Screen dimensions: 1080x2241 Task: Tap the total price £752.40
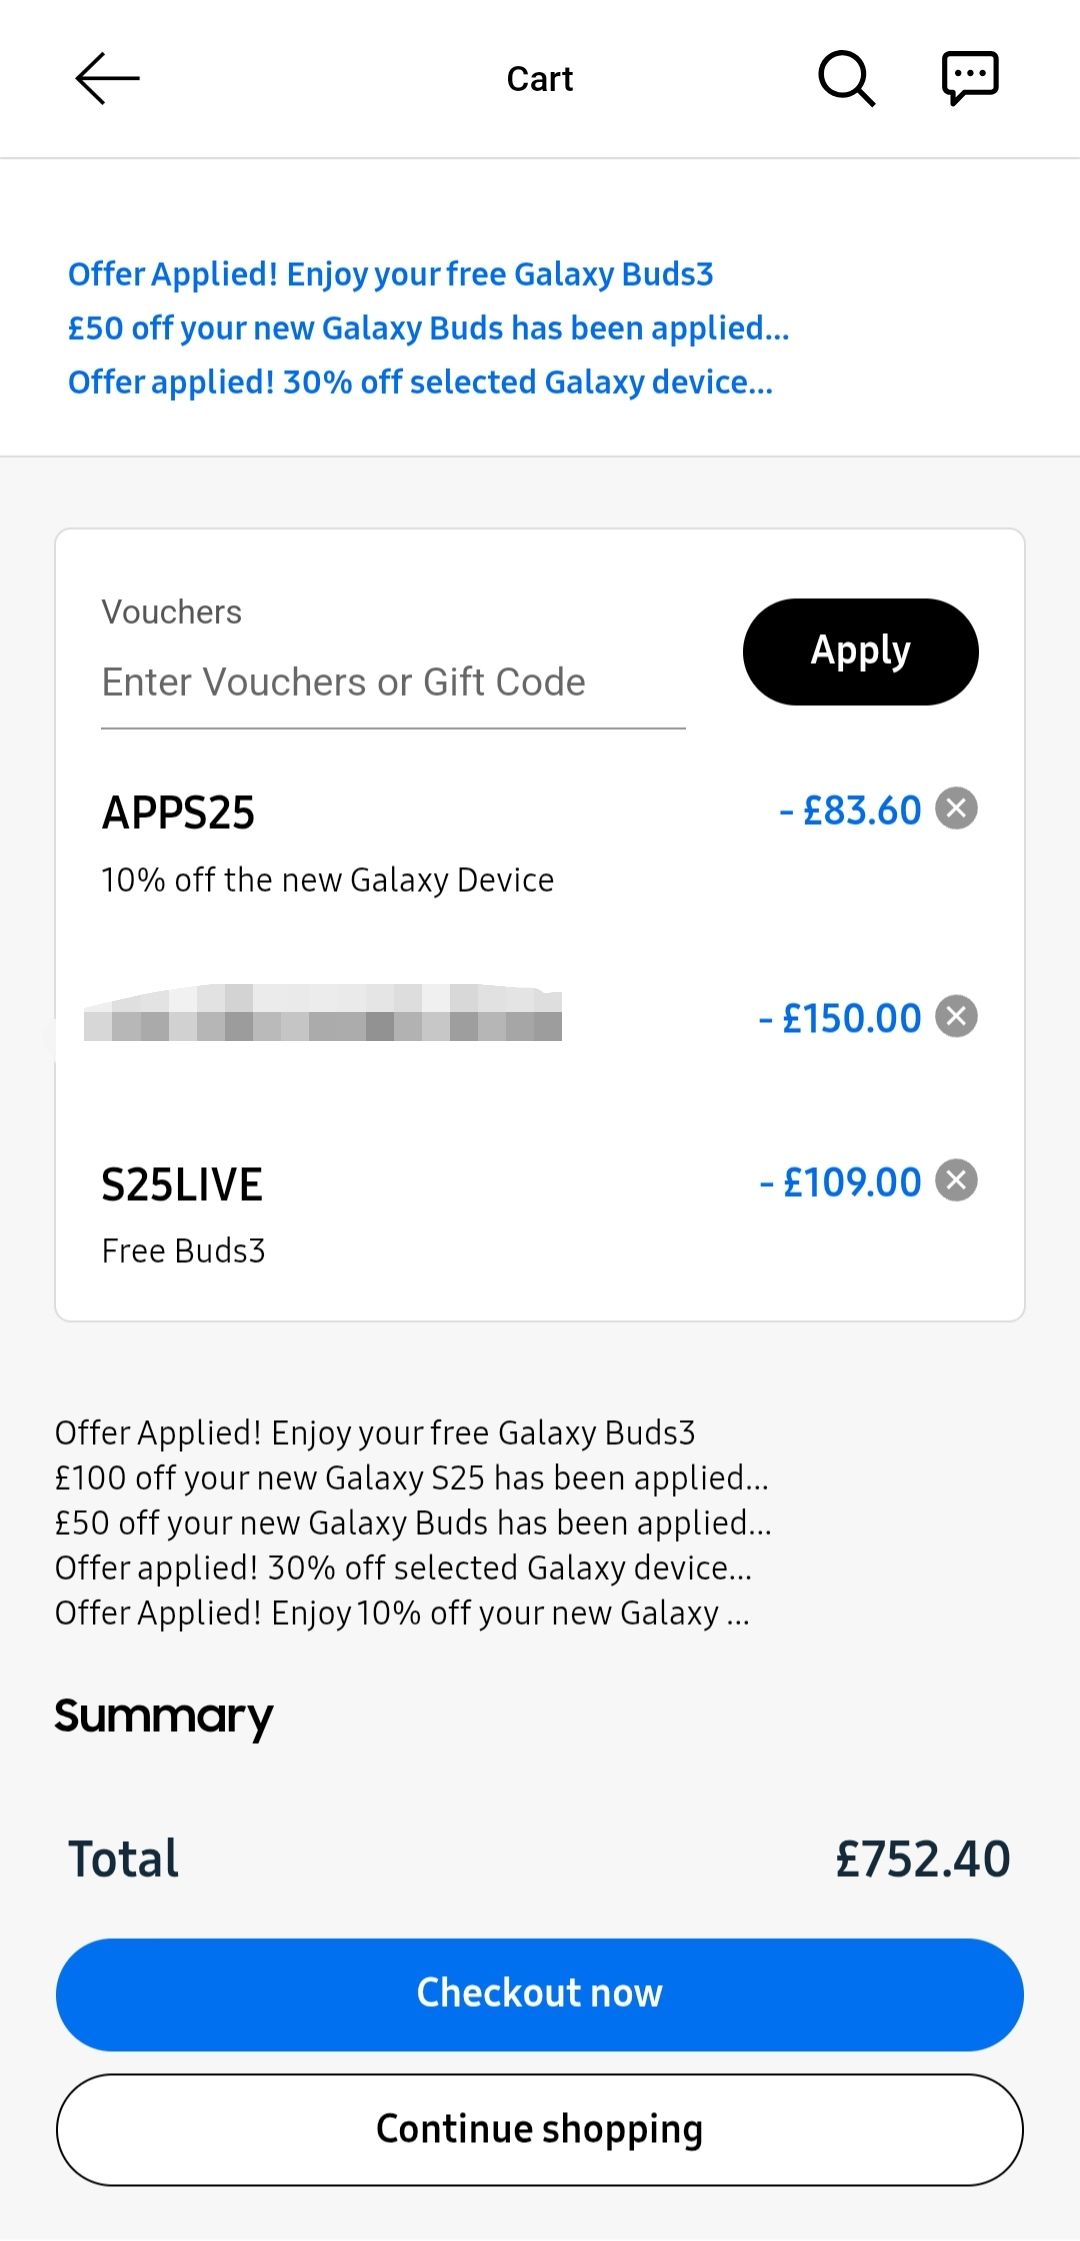click(x=922, y=1859)
